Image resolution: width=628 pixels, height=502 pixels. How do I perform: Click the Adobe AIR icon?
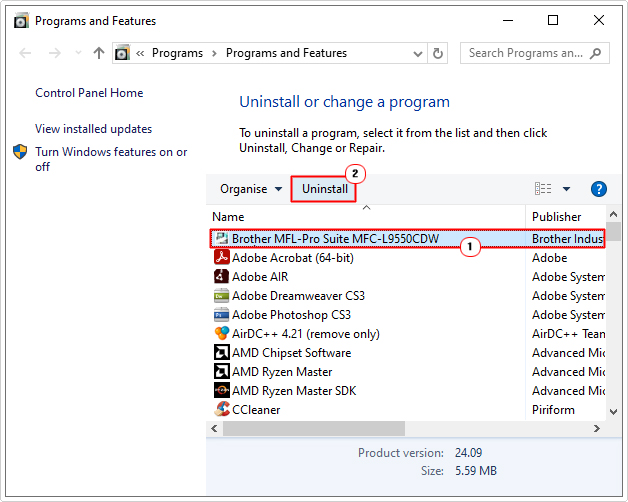coord(221,276)
